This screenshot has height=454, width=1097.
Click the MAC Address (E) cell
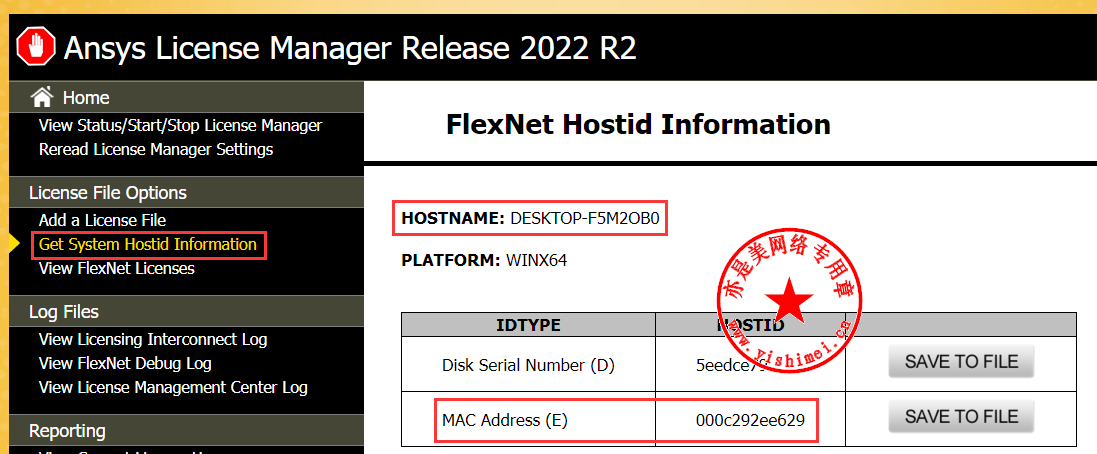coord(528,420)
